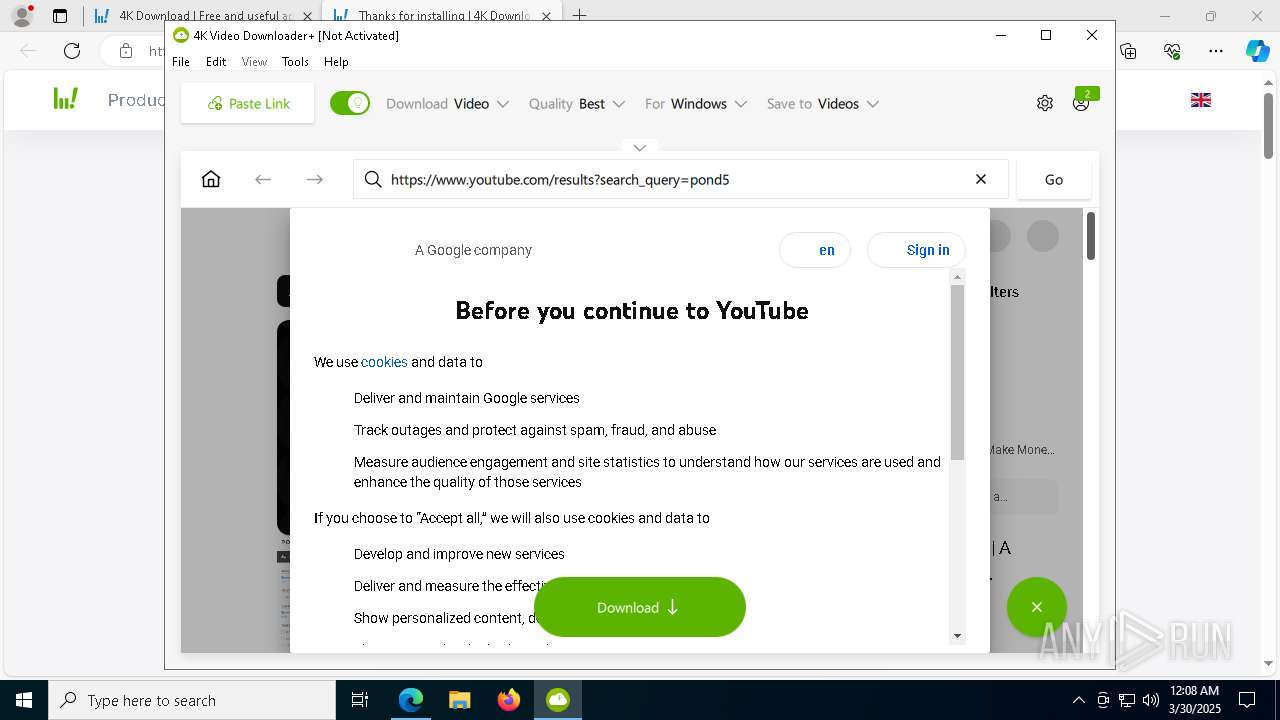1280x720 pixels.
Task: Open the en language selector
Action: (815, 250)
